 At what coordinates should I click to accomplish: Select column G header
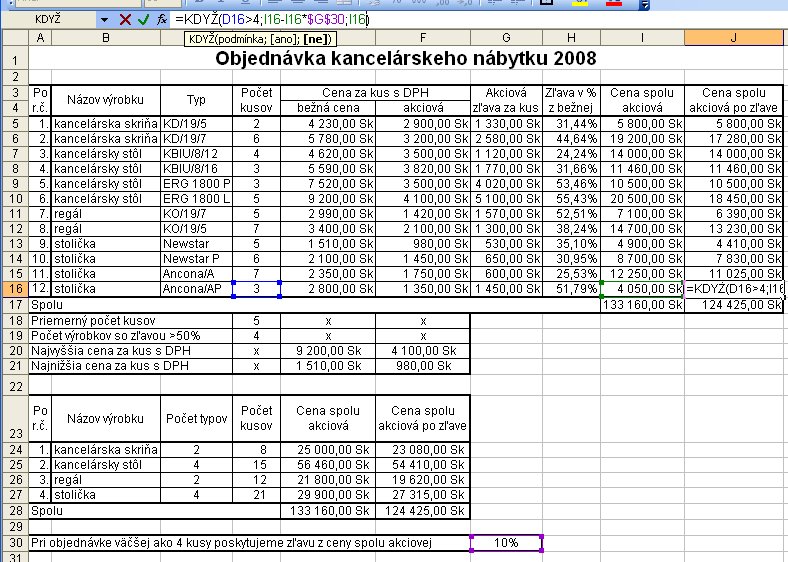click(506, 38)
